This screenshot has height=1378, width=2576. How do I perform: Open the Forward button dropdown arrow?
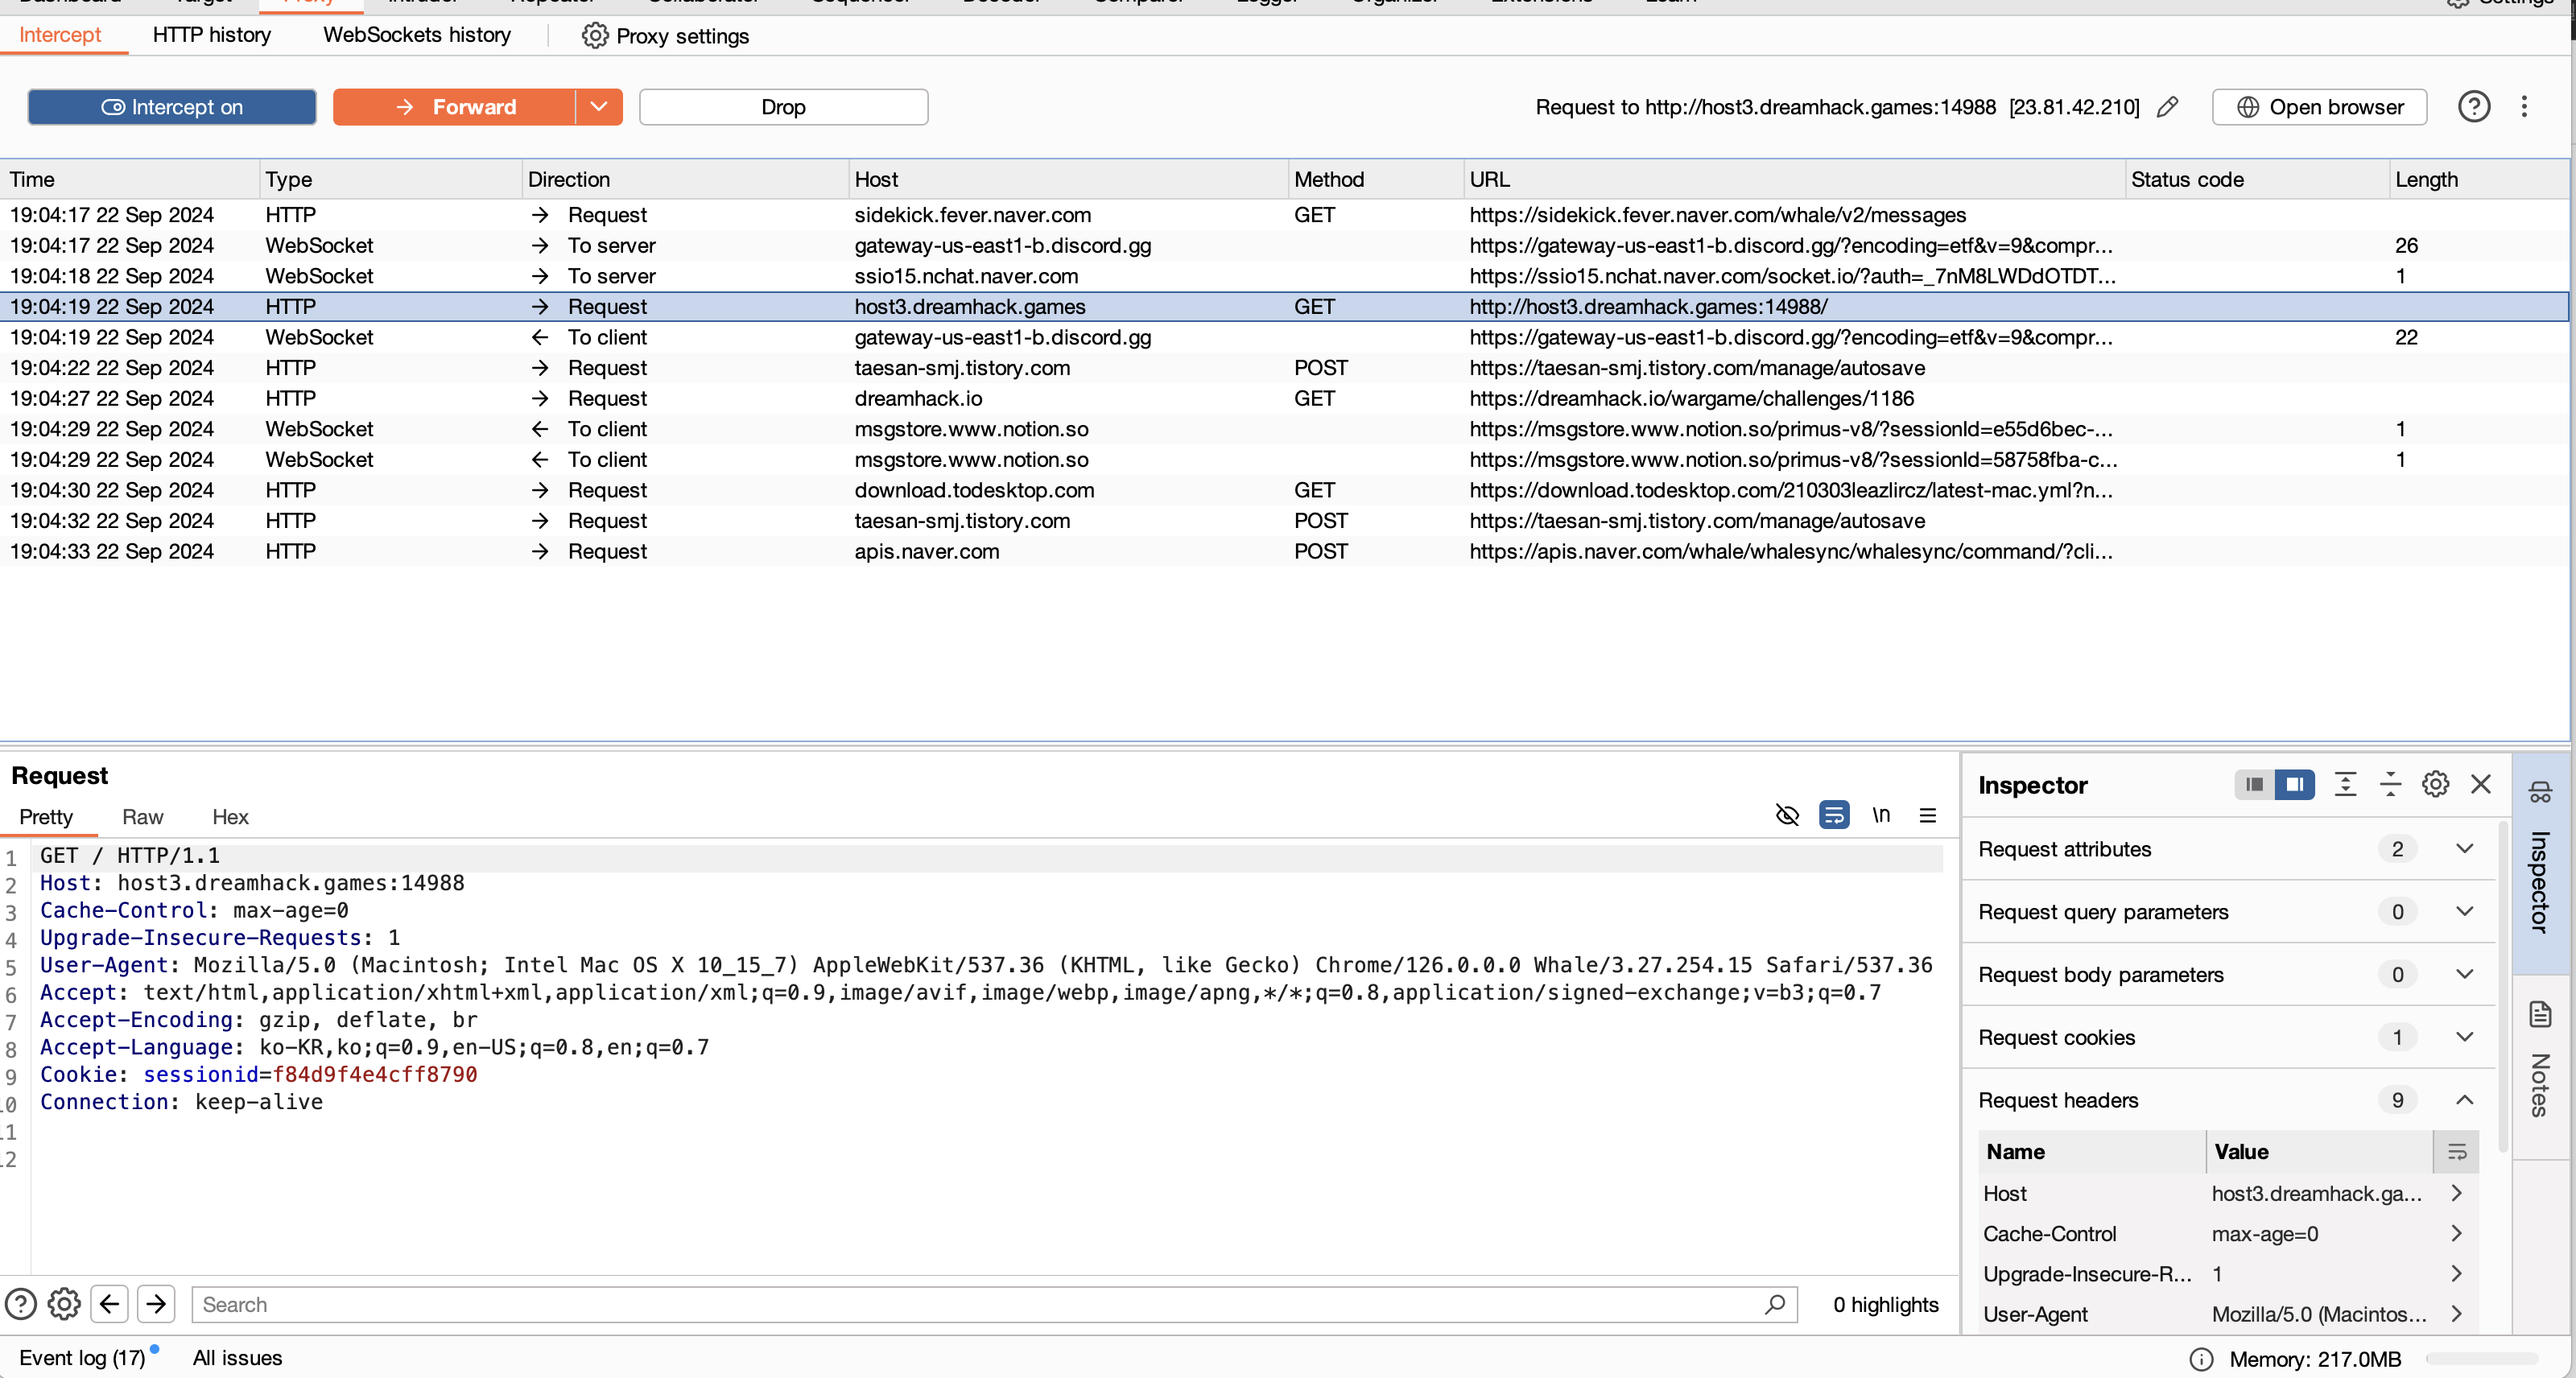point(598,107)
